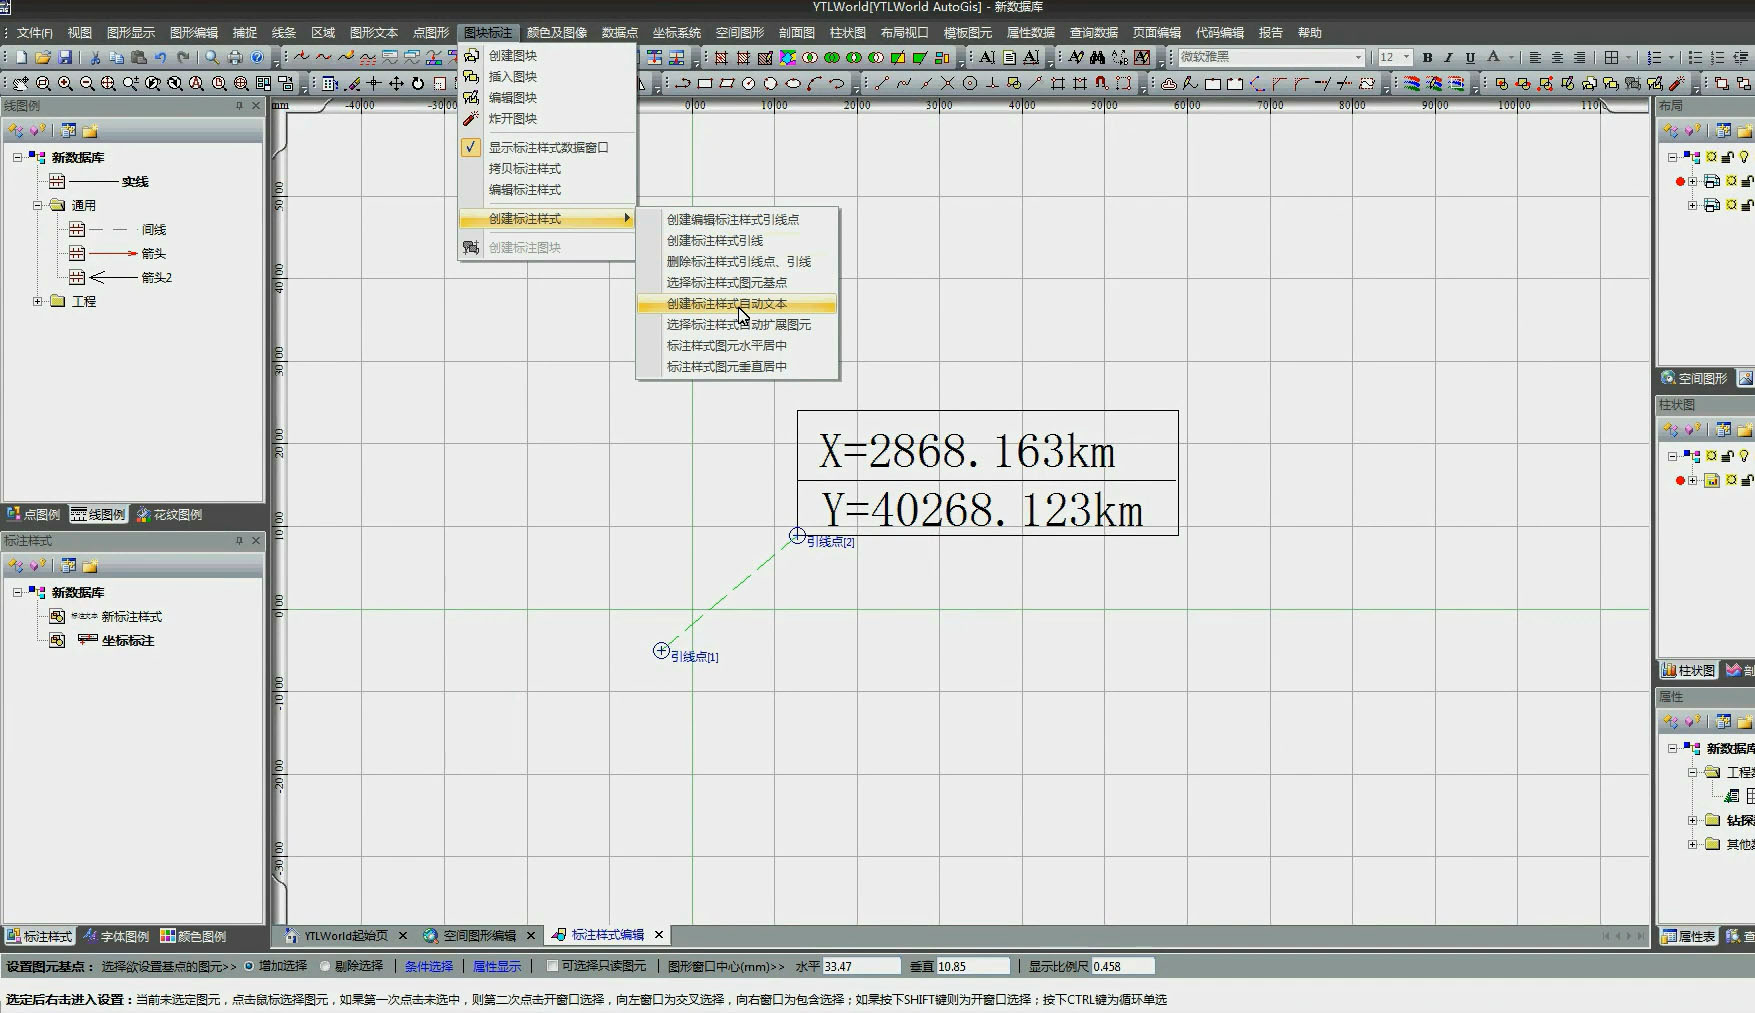Click the 引线点[2] leader point marker
1755x1013 pixels.
(x=797, y=536)
